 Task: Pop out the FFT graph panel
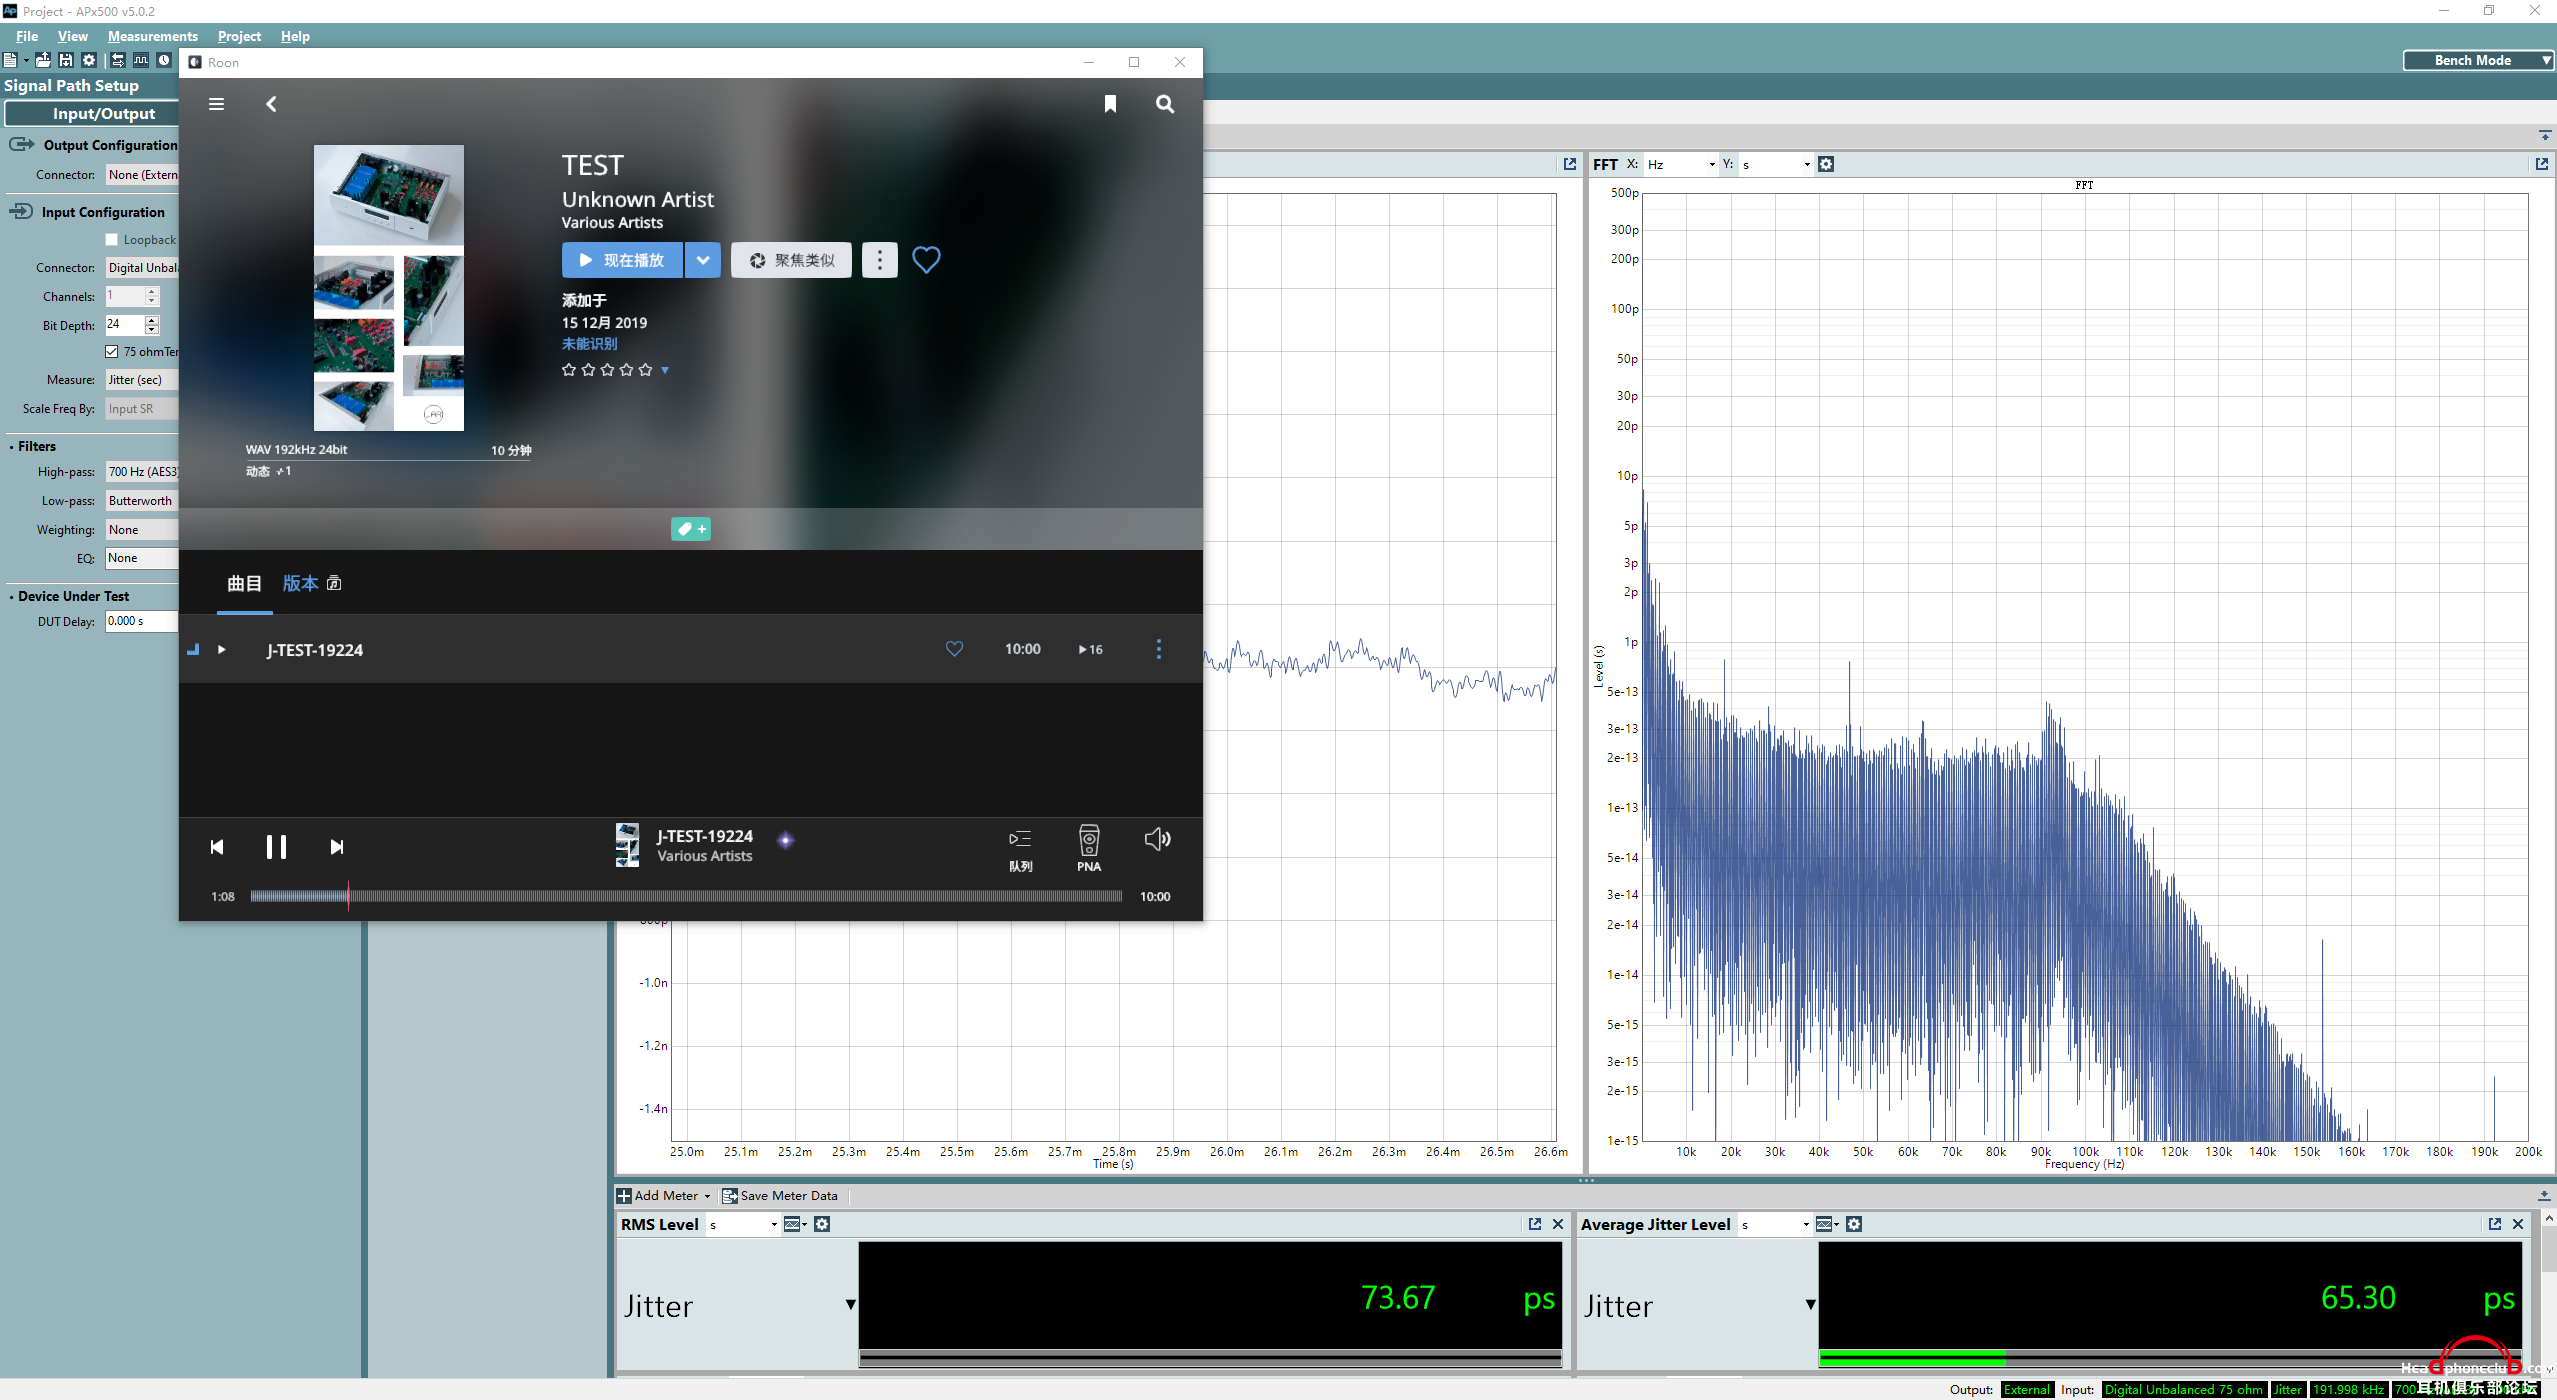[2541, 164]
